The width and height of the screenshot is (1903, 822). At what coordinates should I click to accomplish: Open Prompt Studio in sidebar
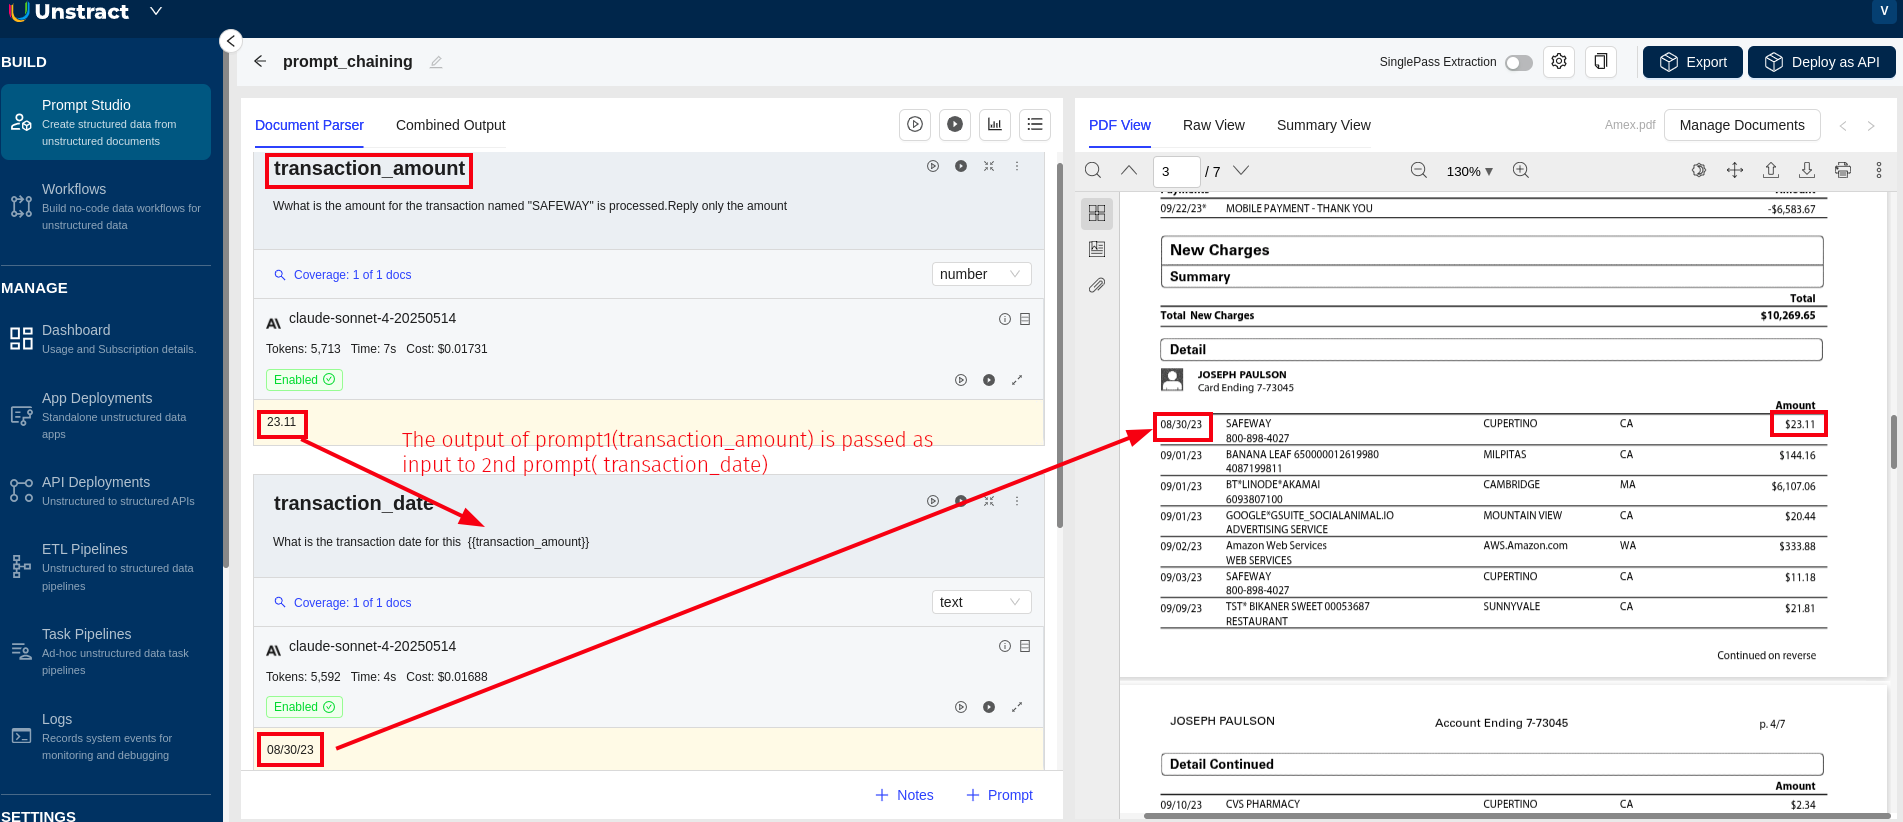106,122
